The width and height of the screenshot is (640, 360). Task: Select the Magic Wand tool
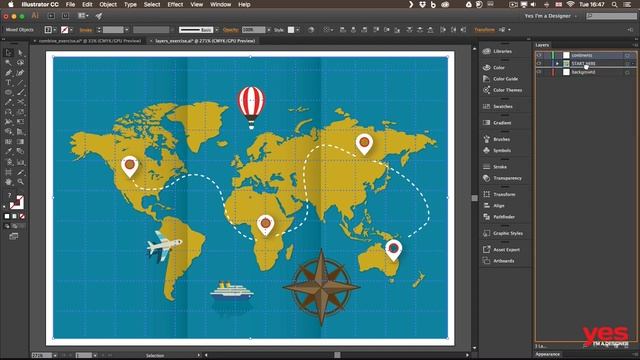(x=8, y=62)
